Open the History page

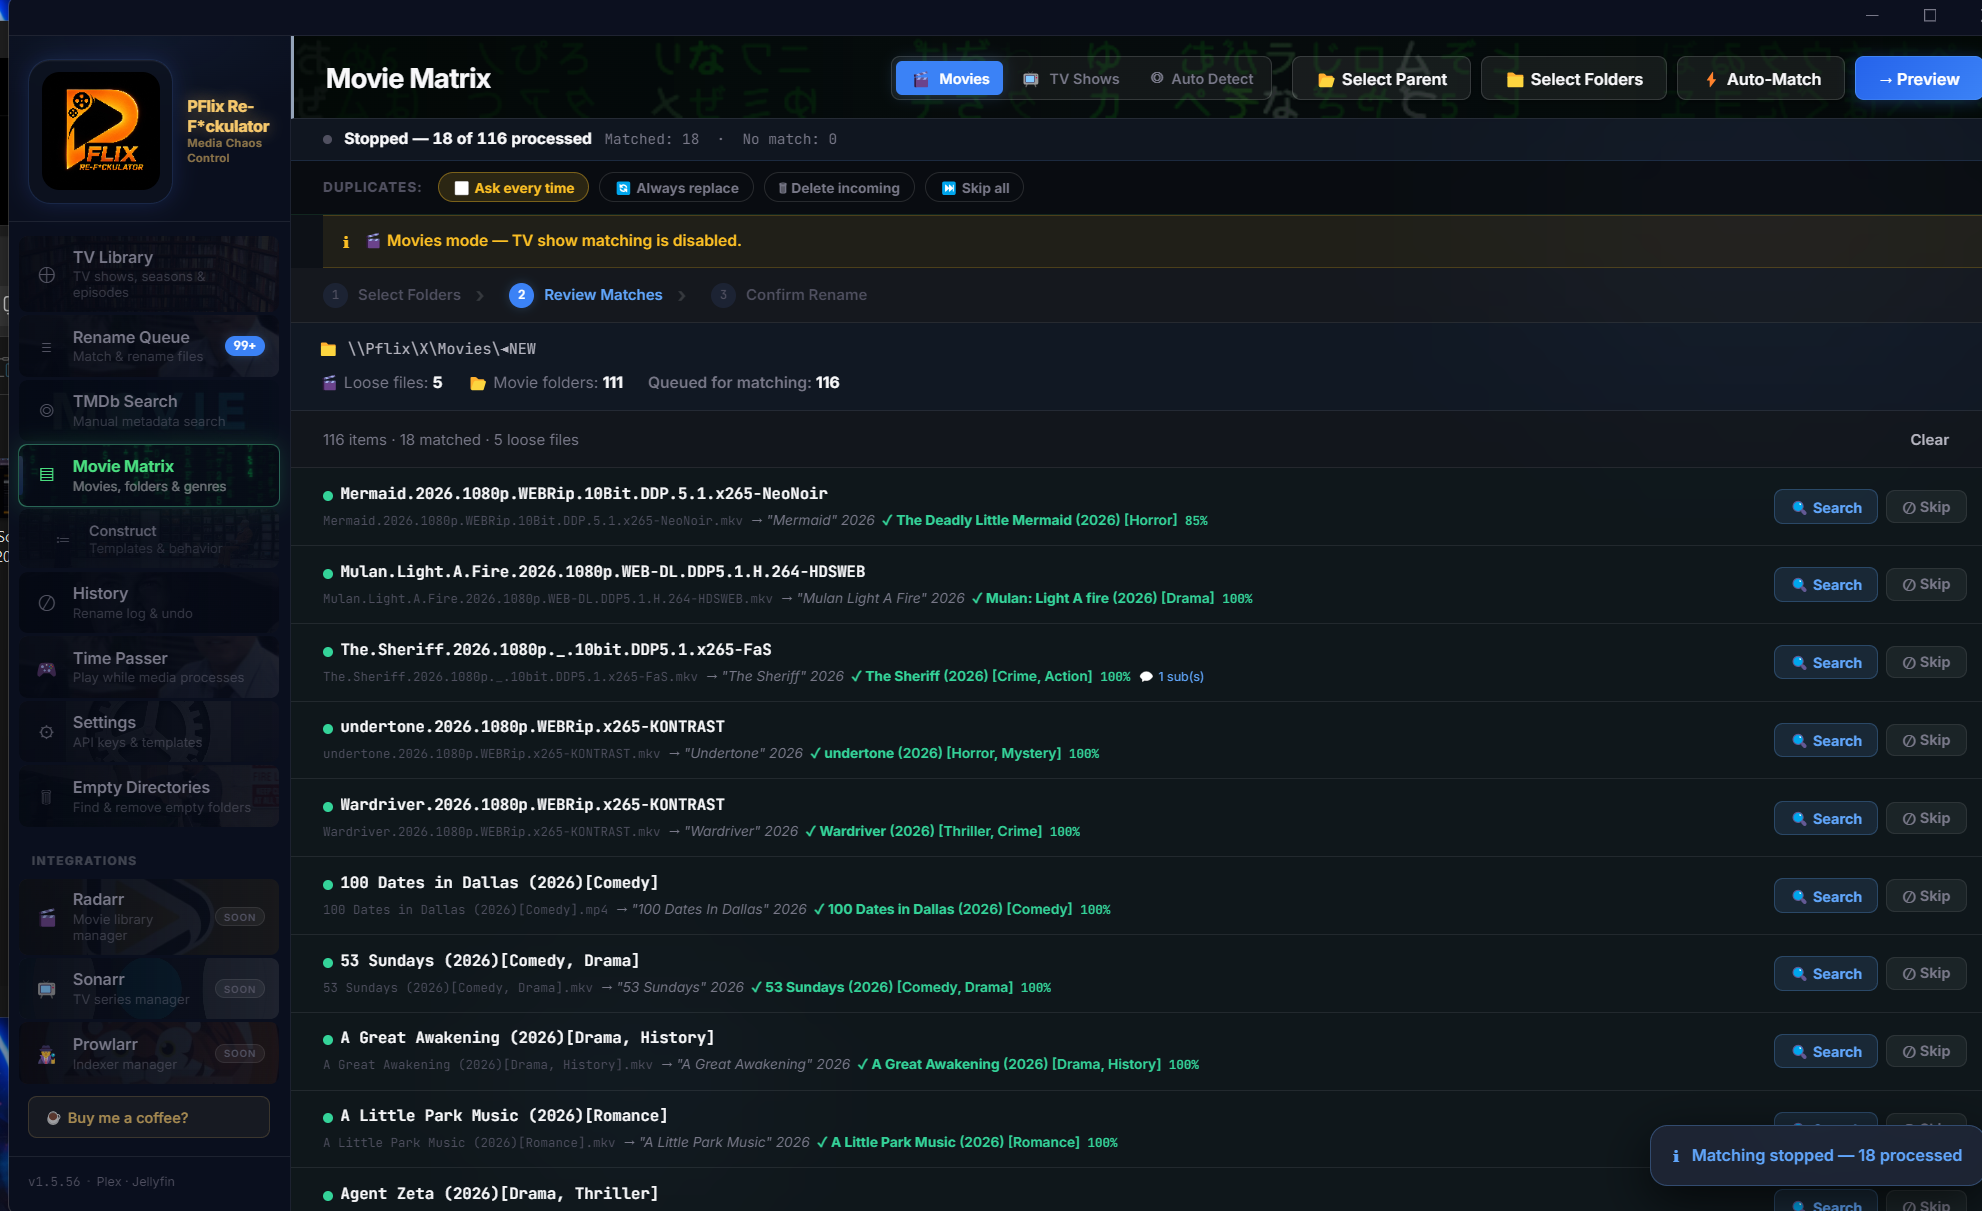coord(149,603)
